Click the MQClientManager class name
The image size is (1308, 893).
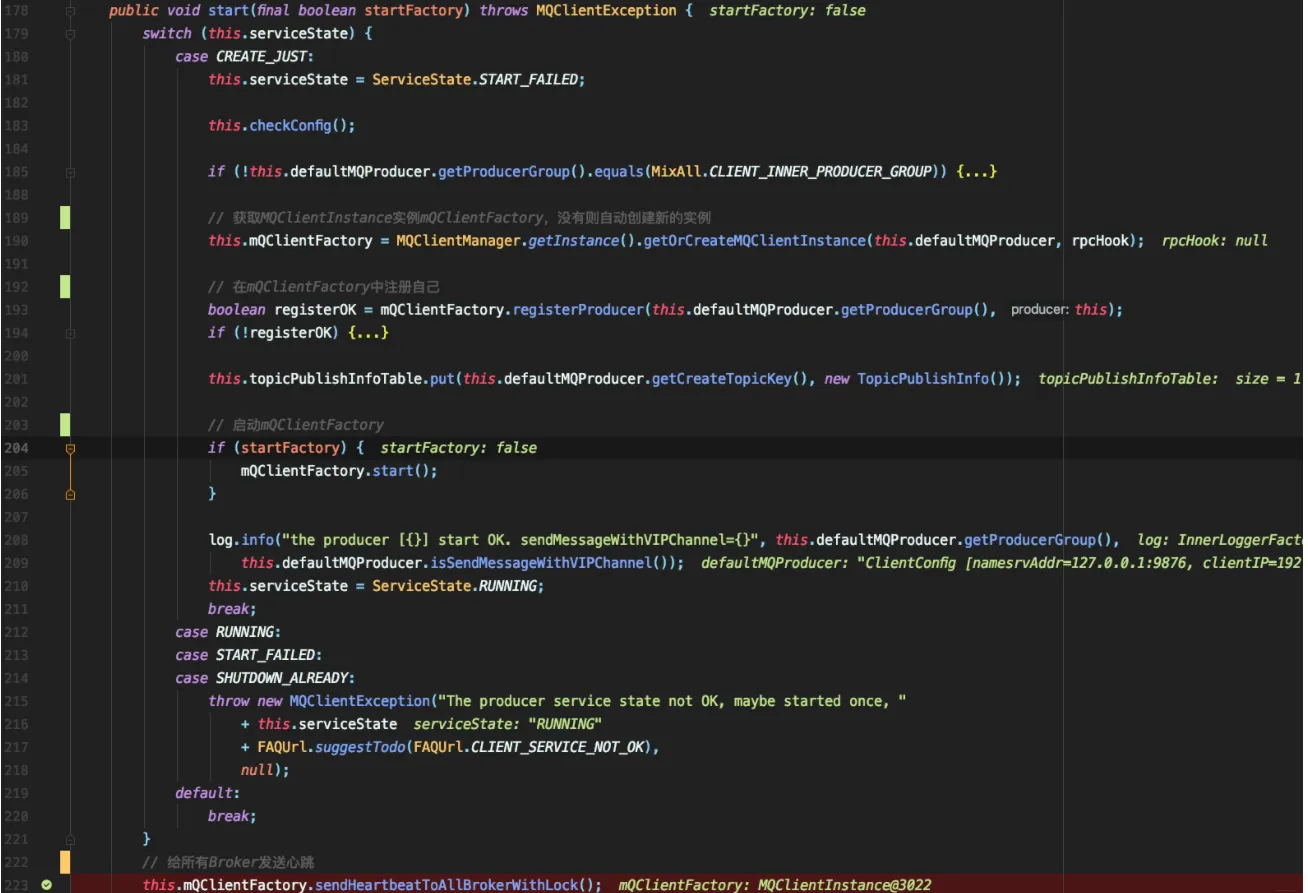pos(458,241)
